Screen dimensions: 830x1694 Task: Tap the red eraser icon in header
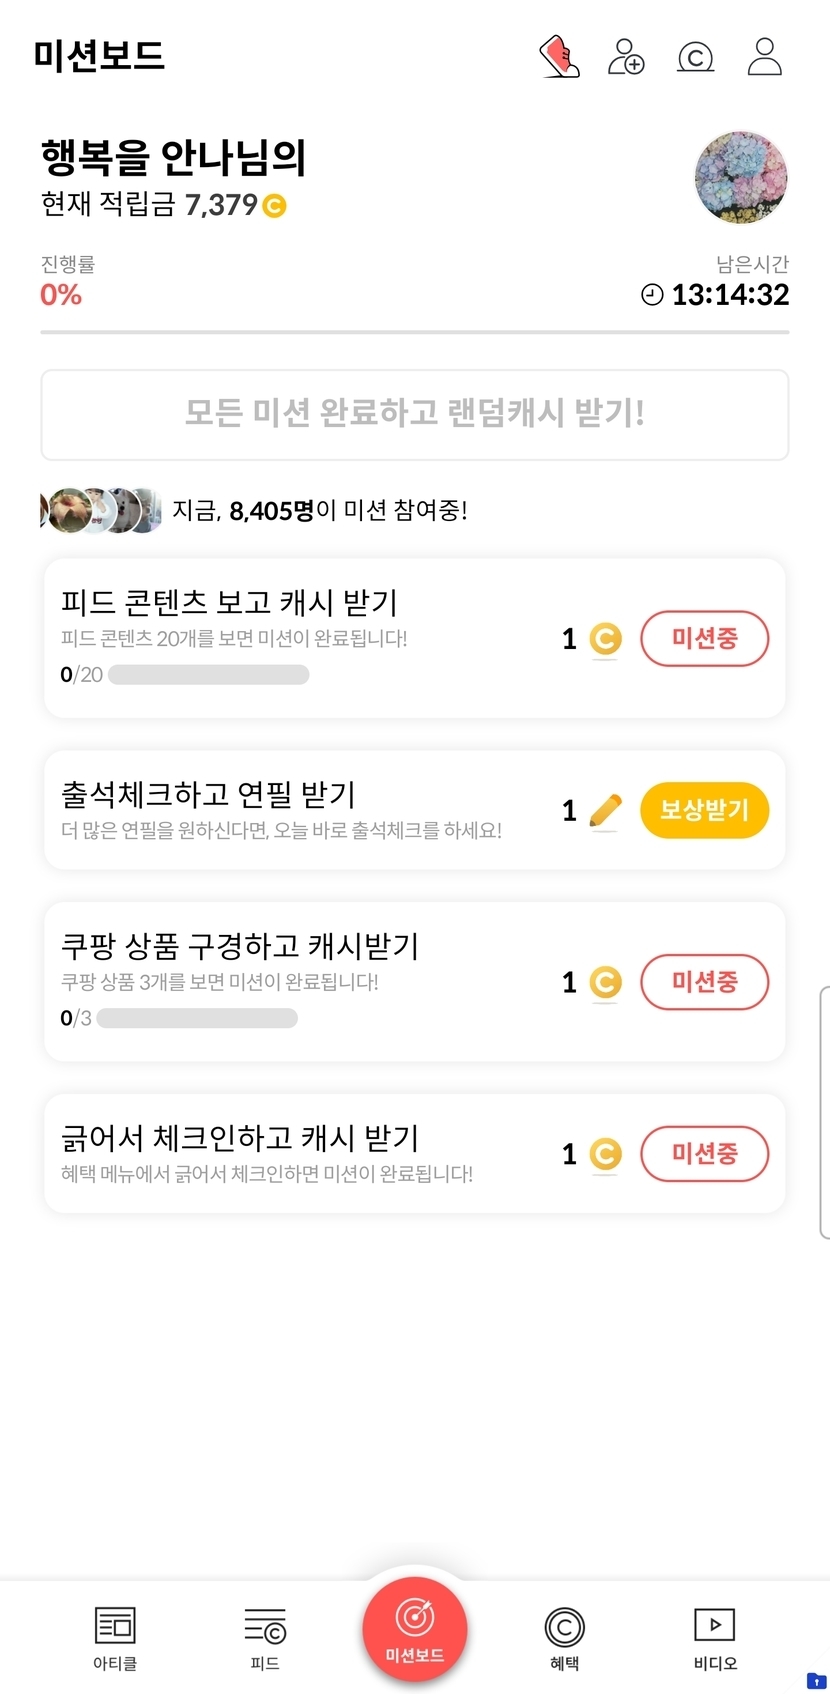point(559,57)
